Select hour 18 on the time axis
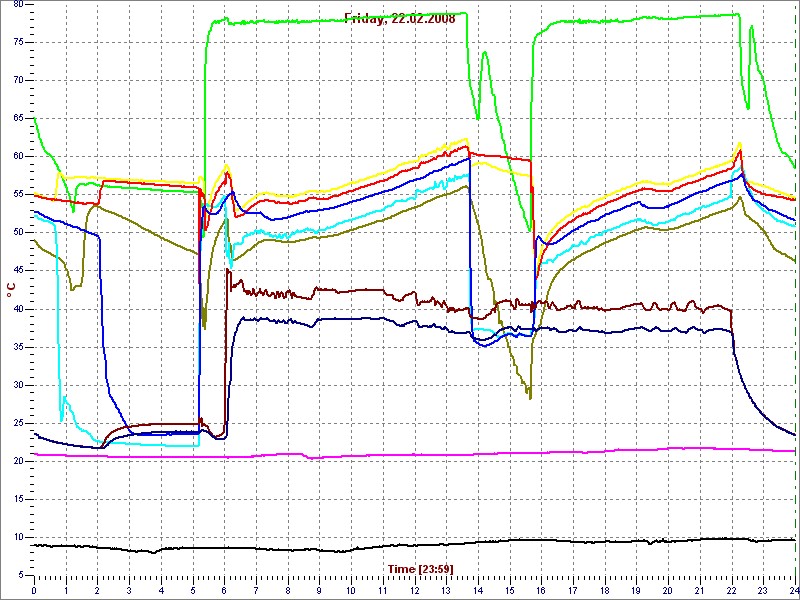 (604, 590)
